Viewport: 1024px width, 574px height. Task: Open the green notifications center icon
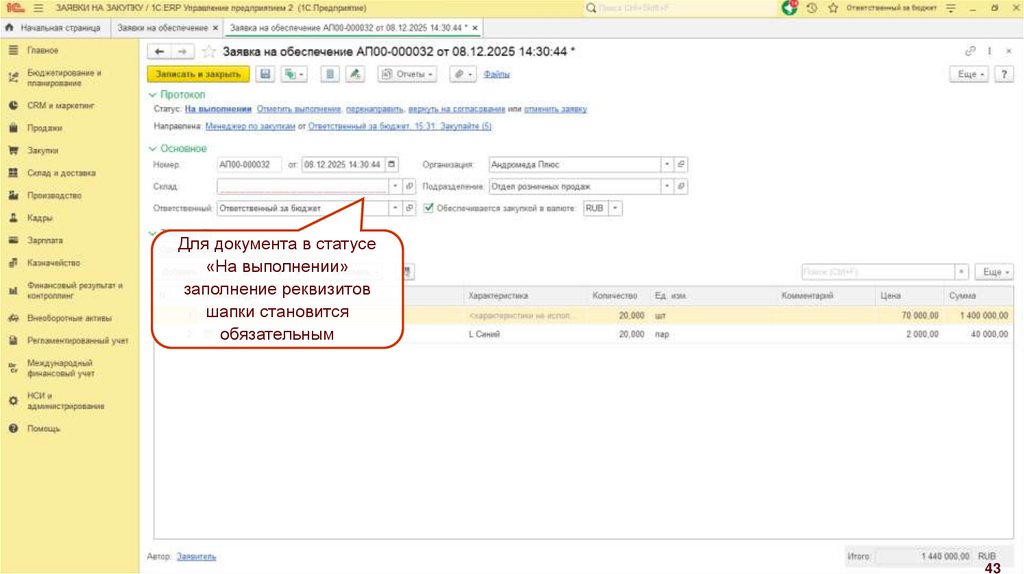[x=790, y=8]
